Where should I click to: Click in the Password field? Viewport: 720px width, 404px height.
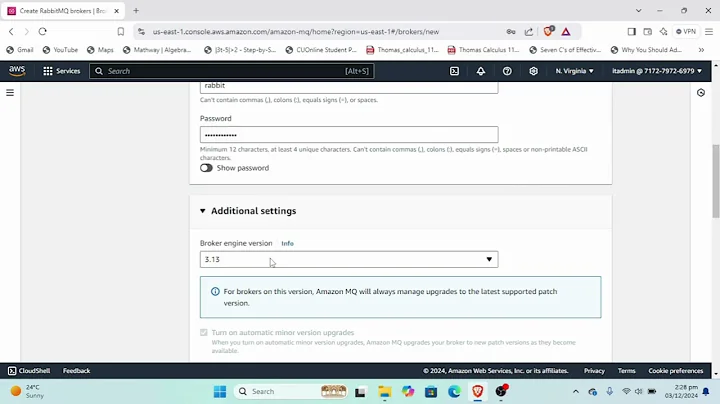click(349, 135)
